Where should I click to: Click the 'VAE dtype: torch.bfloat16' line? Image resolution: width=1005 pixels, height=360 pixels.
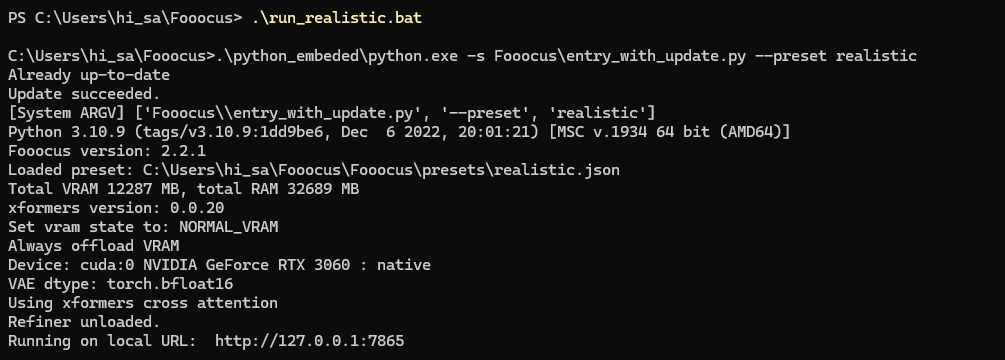click(120, 284)
